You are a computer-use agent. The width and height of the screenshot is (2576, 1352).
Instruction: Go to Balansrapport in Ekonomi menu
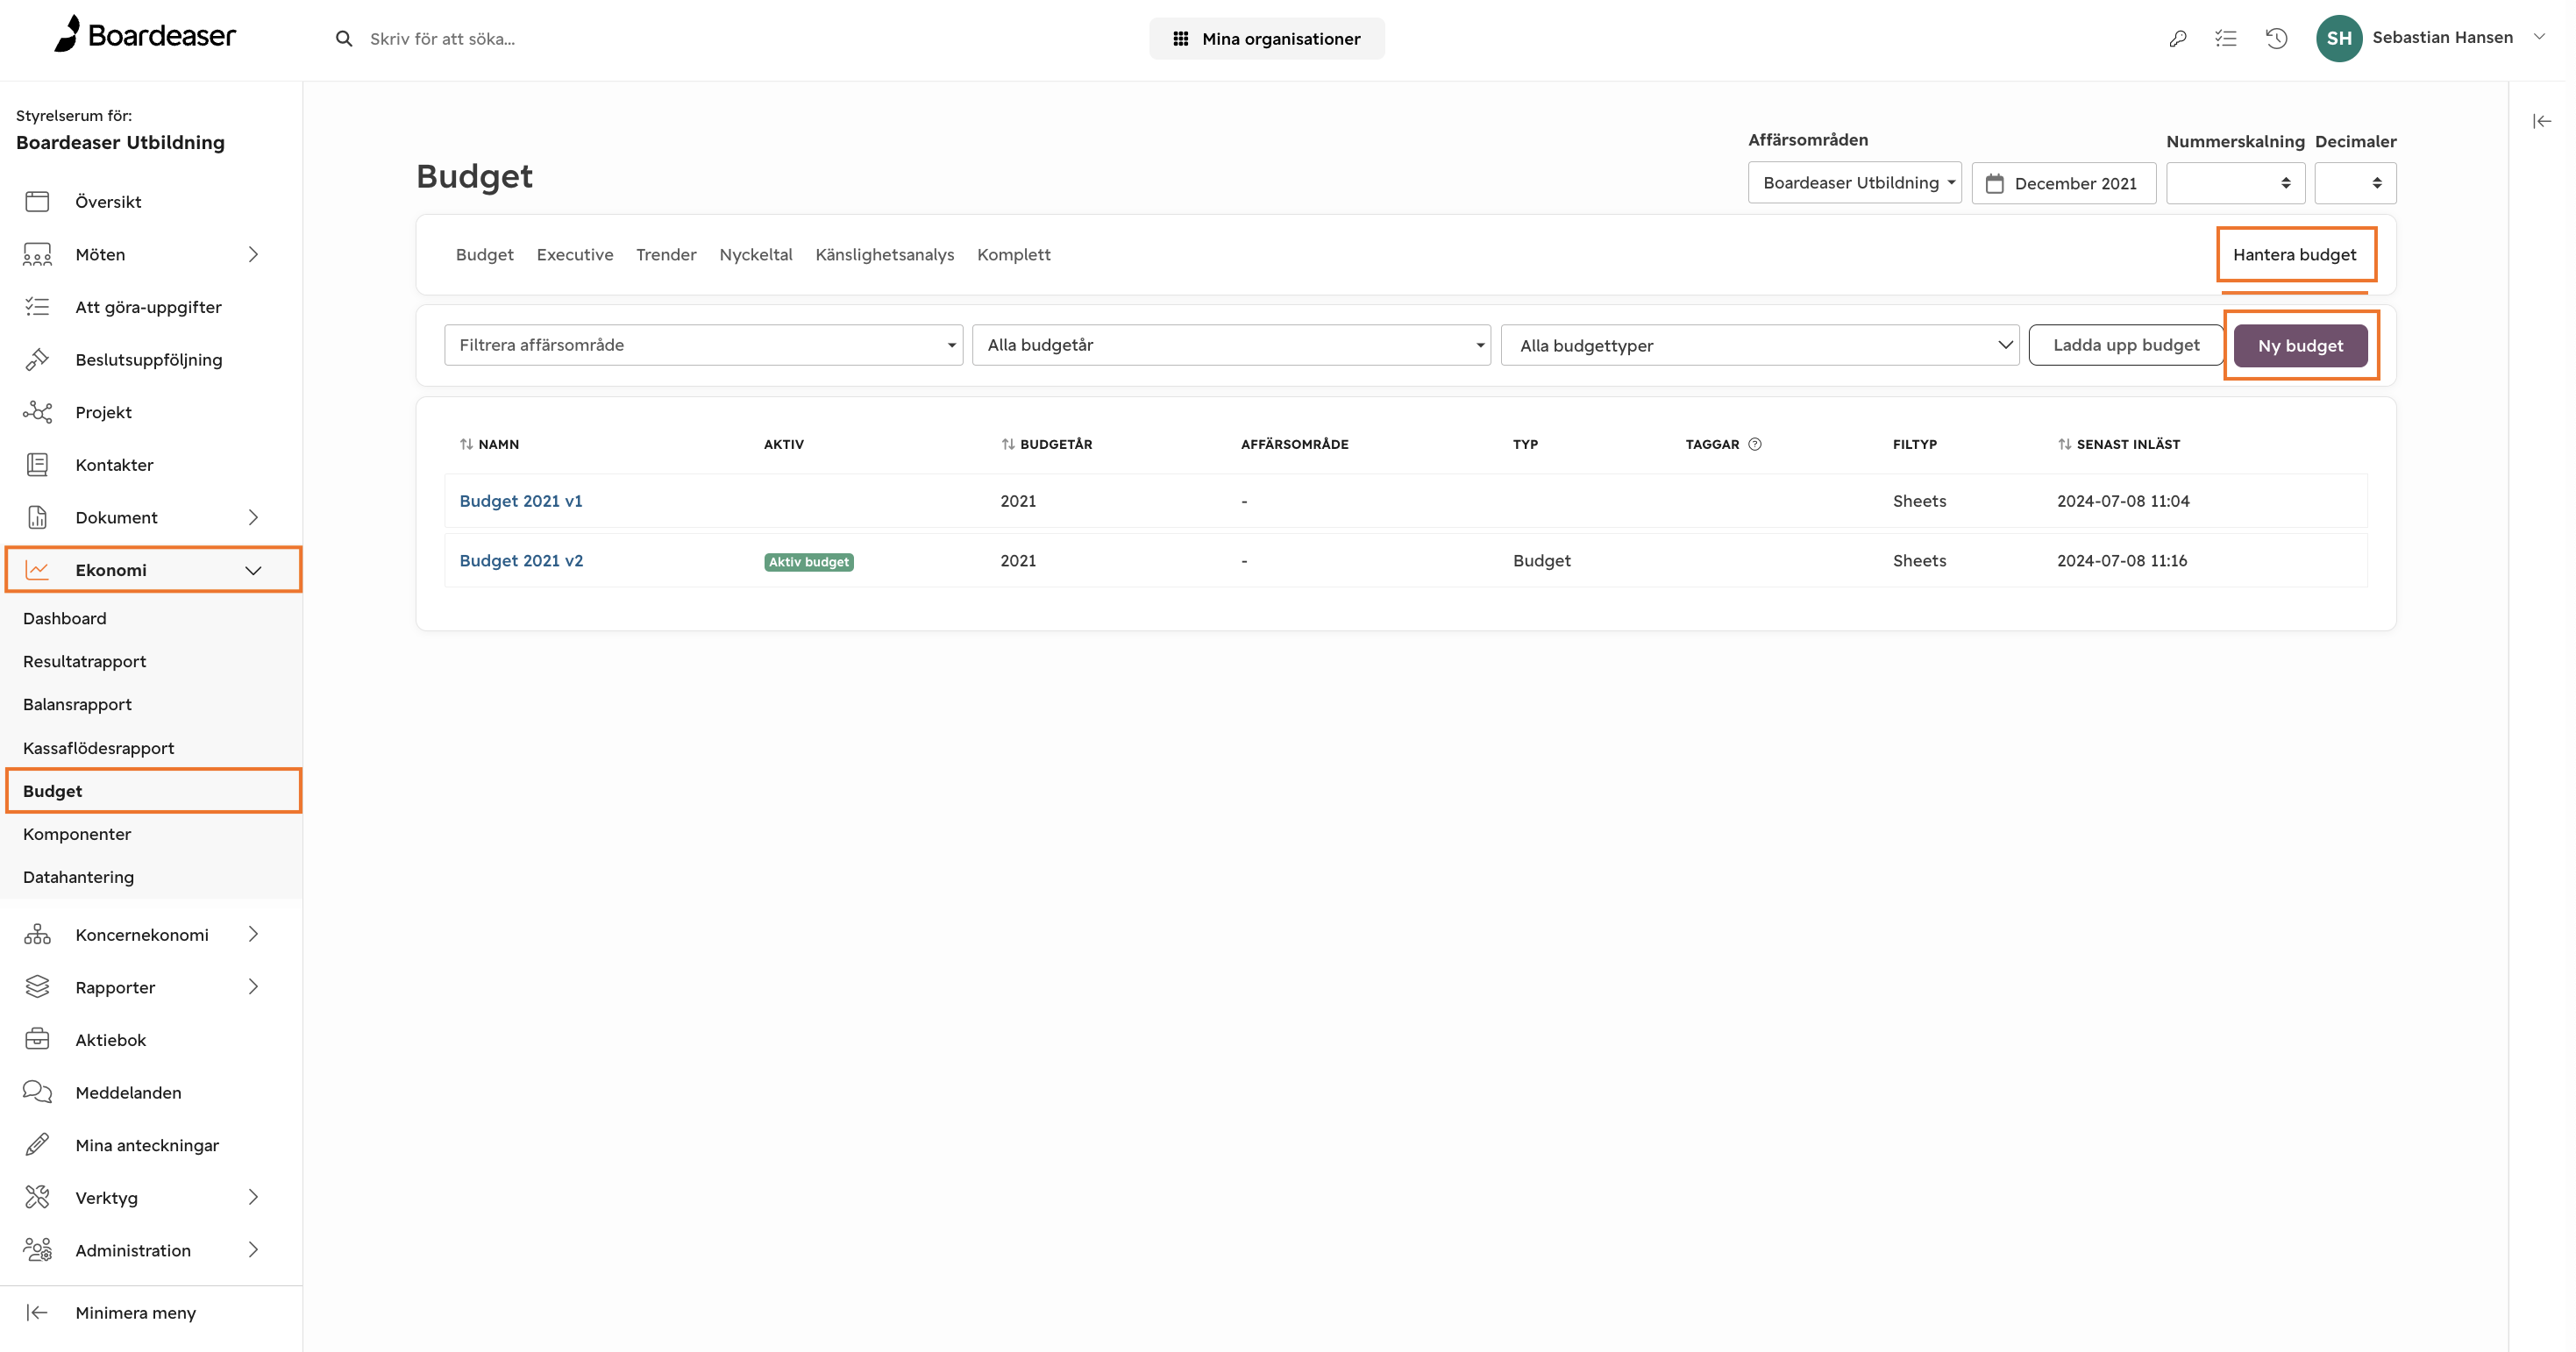click(x=77, y=705)
